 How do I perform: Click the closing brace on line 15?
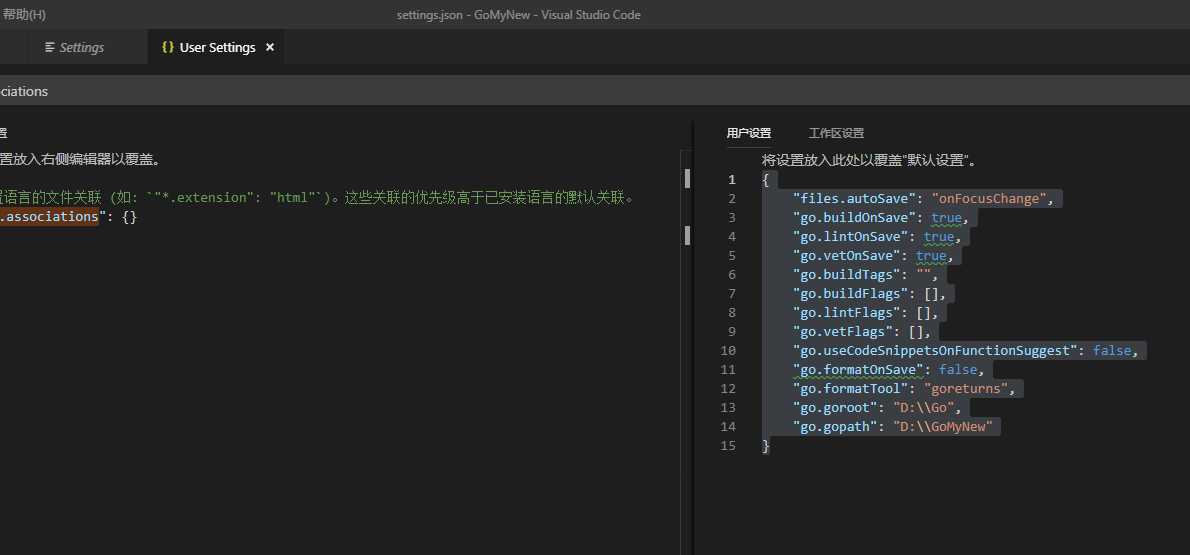pyautogui.click(x=766, y=446)
